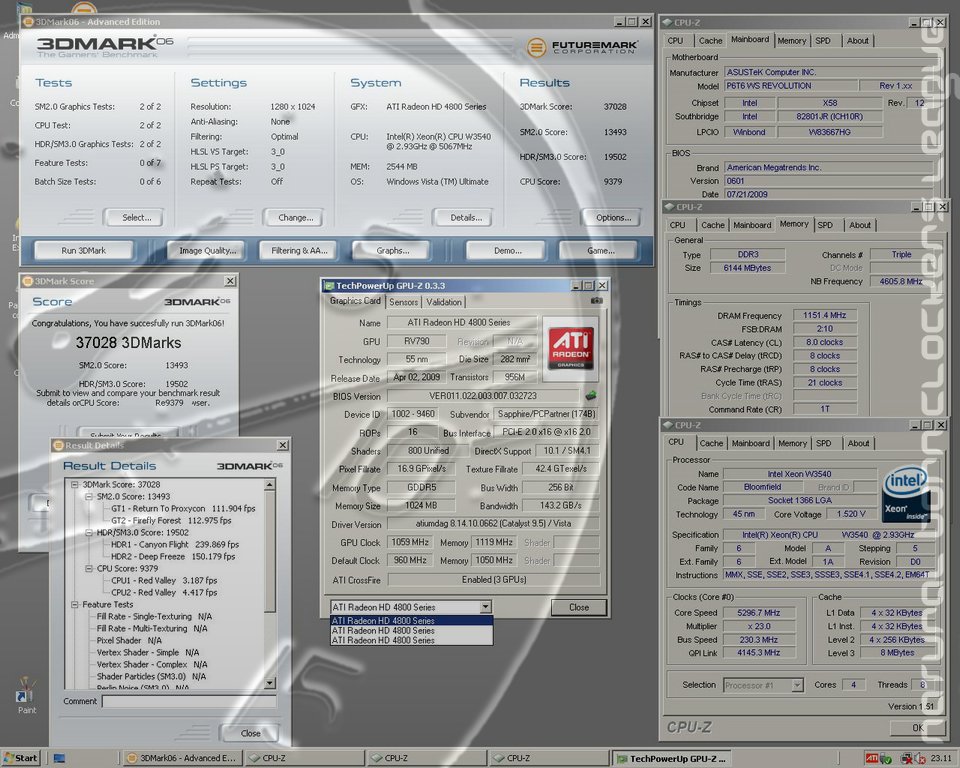This screenshot has width=960, height=768.
Task: Click the taskbar clock showing 23.11
Action: pyautogui.click(x=941, y=758)
